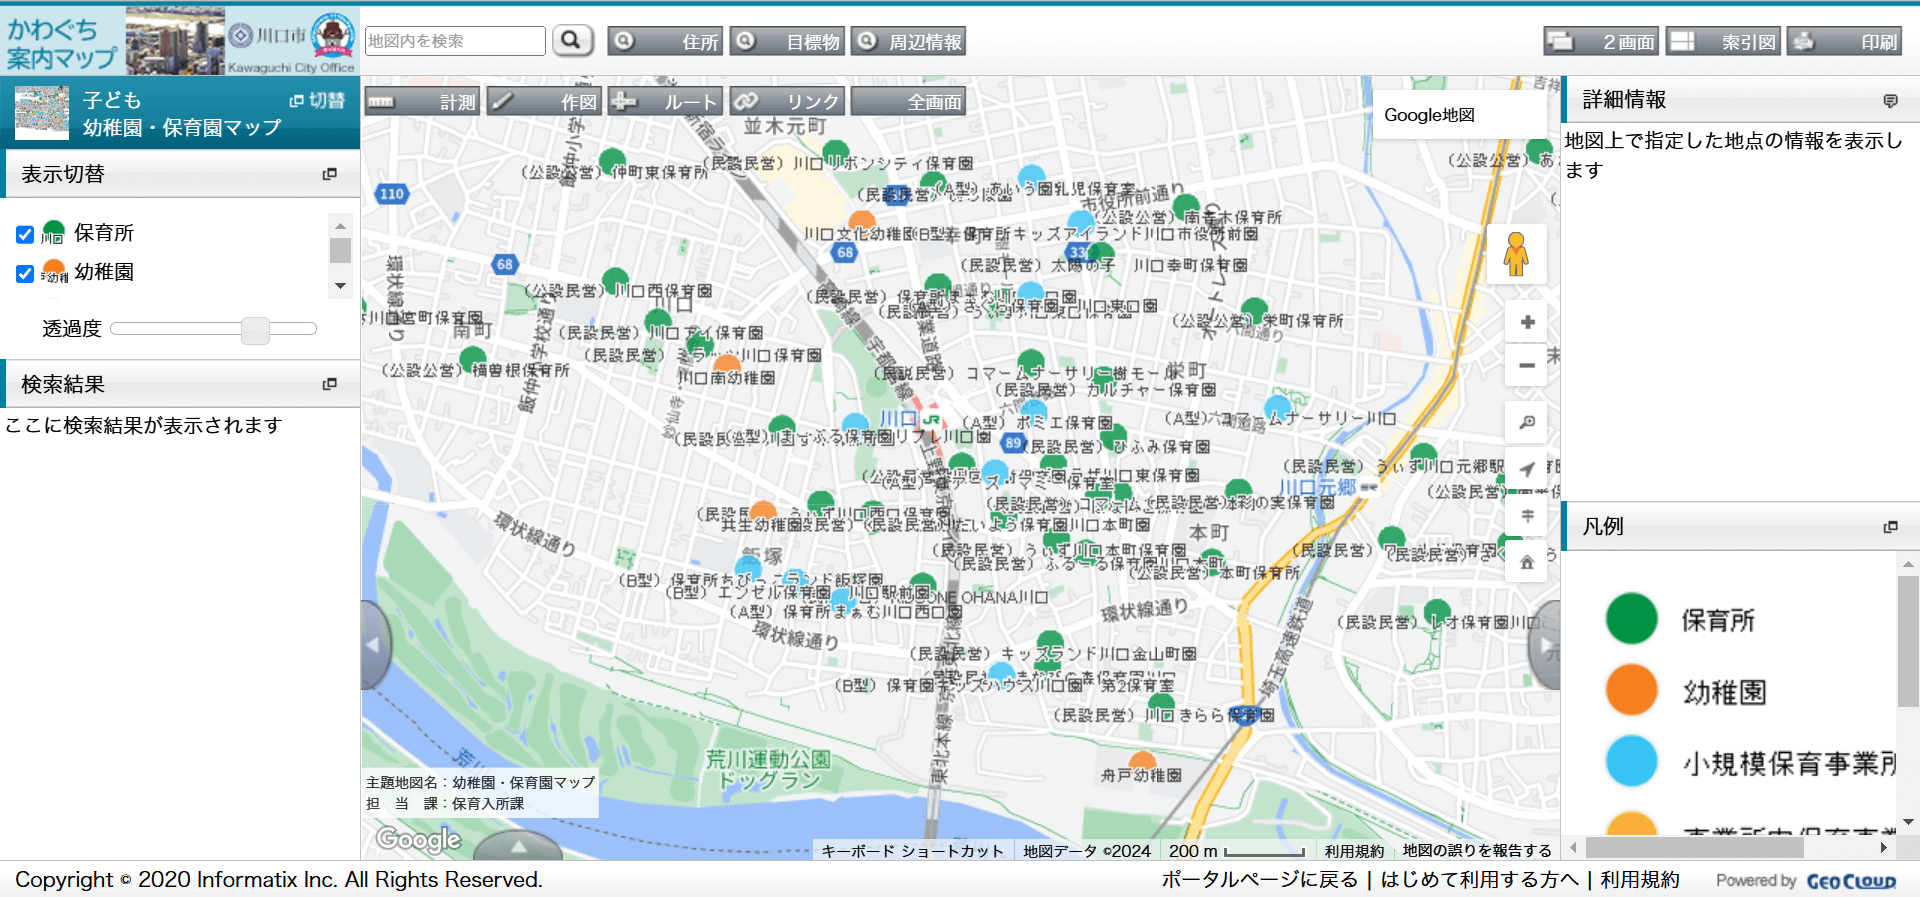Click the Google地図 button
The image size is (1920, 897).
pos(1429,115)
